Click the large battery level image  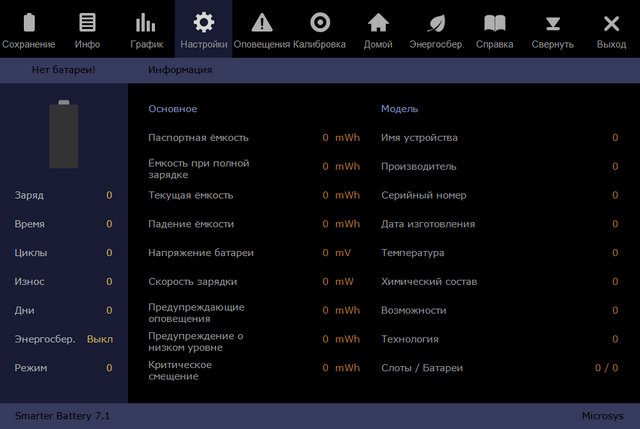[x=64, y=135]
